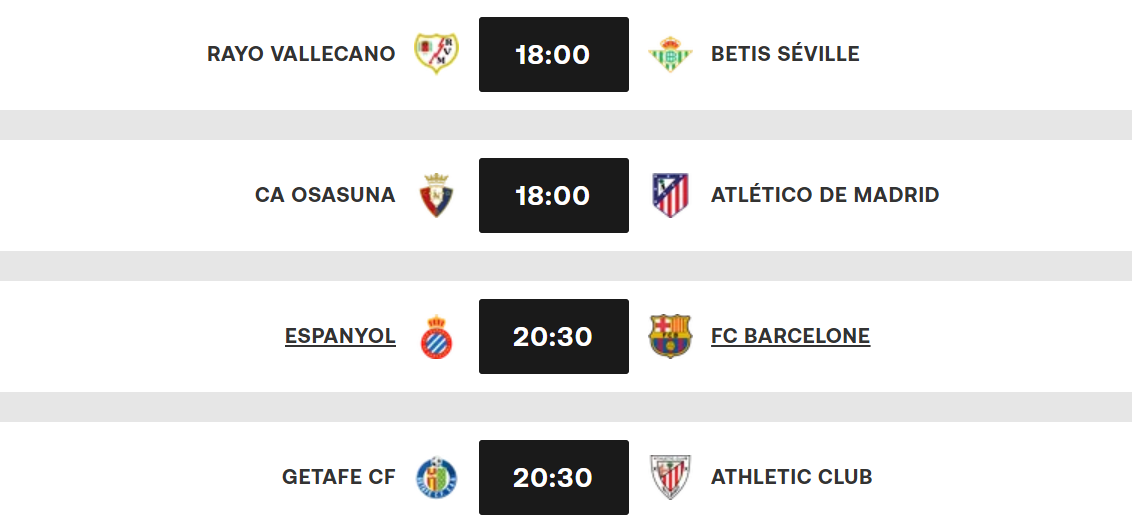Click the Espanyol–Barcelone 20:30 time box
The image size is (1132, 523).
553,336
